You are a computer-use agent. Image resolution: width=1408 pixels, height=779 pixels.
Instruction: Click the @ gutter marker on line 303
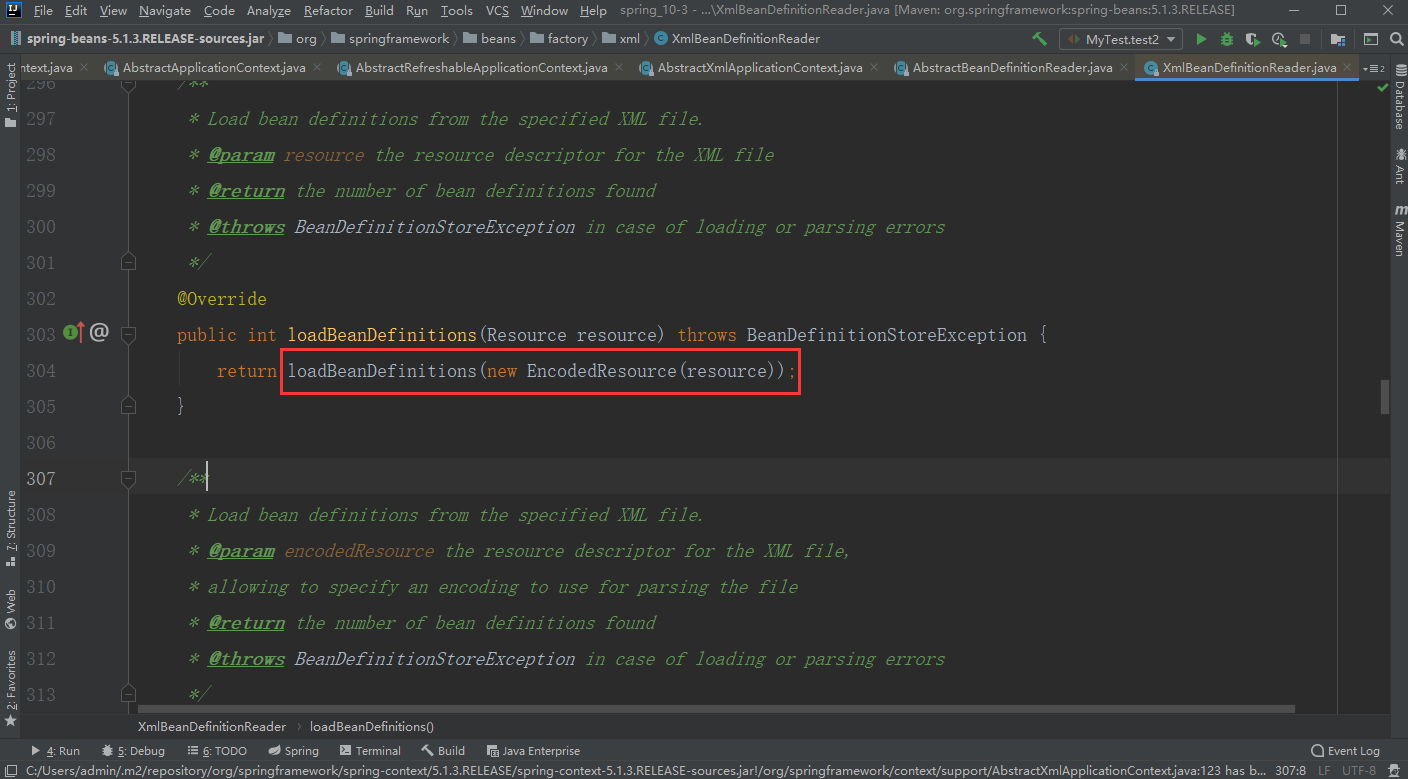coord(99,333)
